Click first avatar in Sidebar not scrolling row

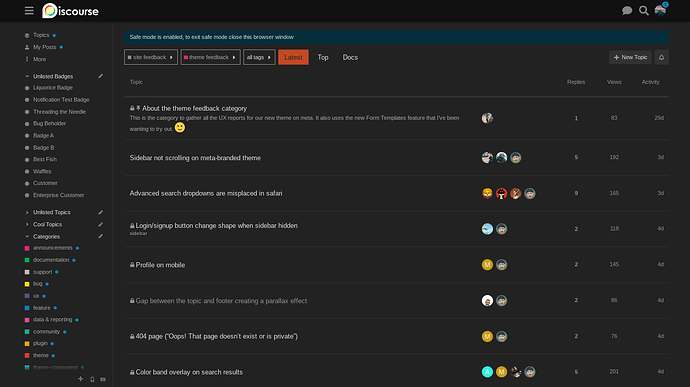click(x=487, y=158)
